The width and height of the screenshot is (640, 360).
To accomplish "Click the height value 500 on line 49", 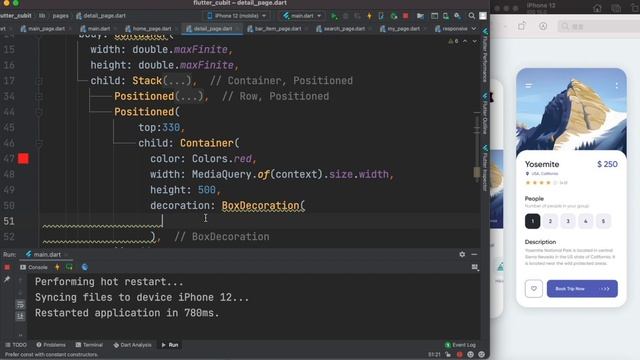I will [207, 190].
